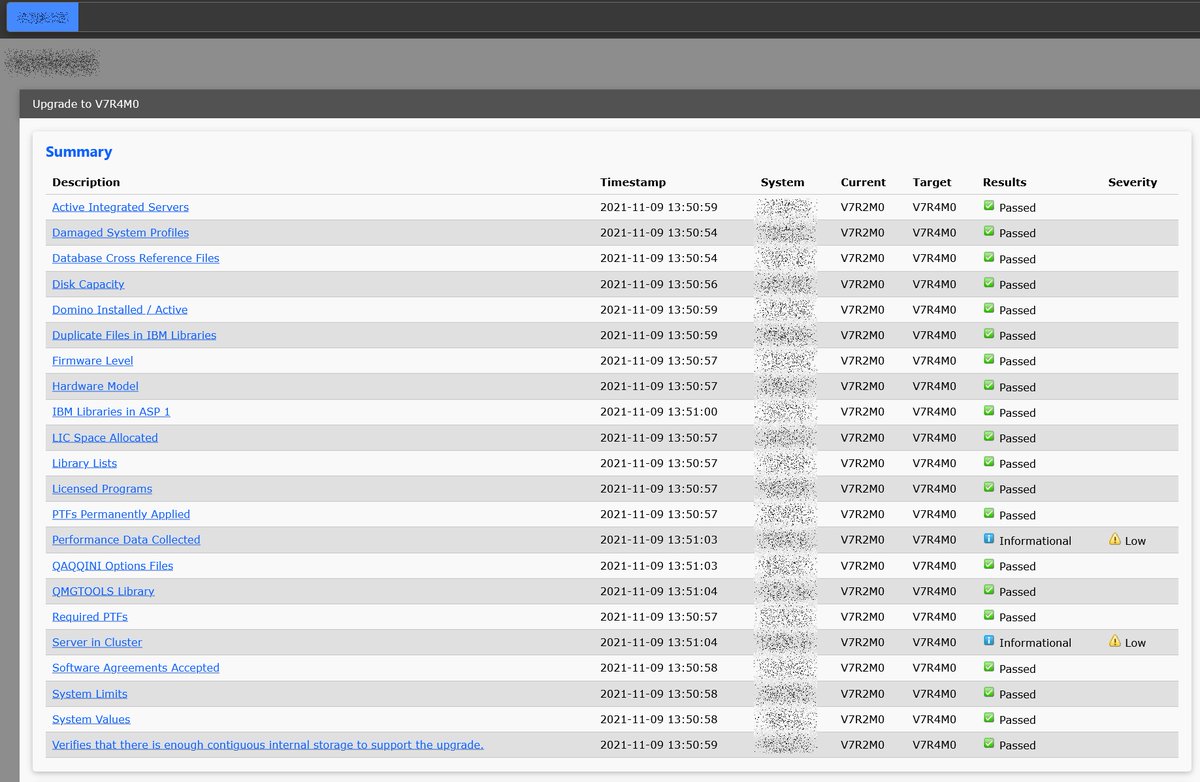Open the Required PTFs check

(90, 616)
